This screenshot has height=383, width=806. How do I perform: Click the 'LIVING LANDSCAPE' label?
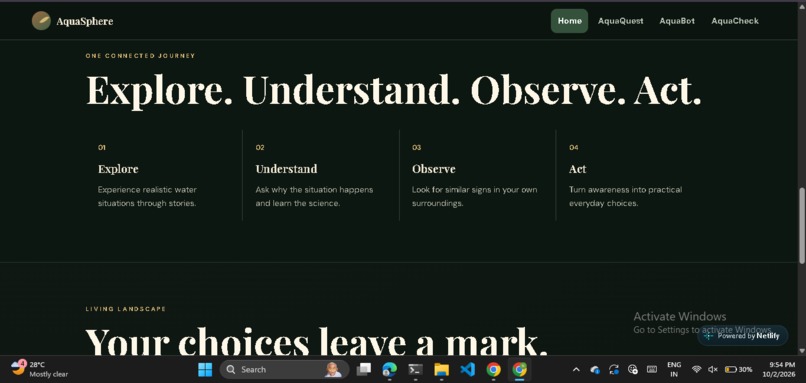(125, 309)
